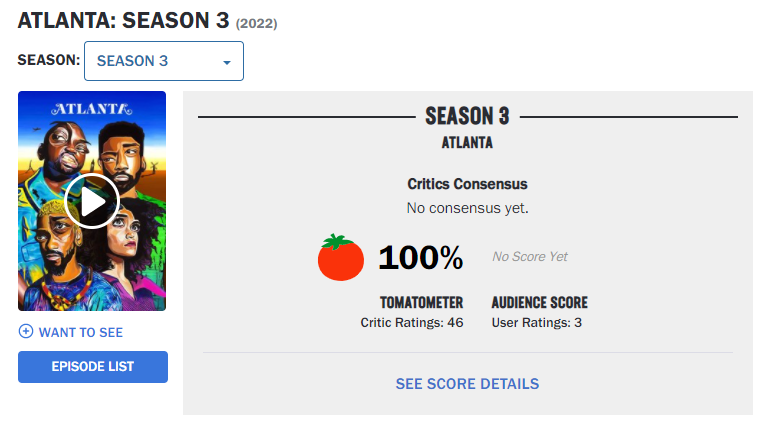Click the Season 3 heading in the score panel
The image size is (770, 422).
[467, 116]
